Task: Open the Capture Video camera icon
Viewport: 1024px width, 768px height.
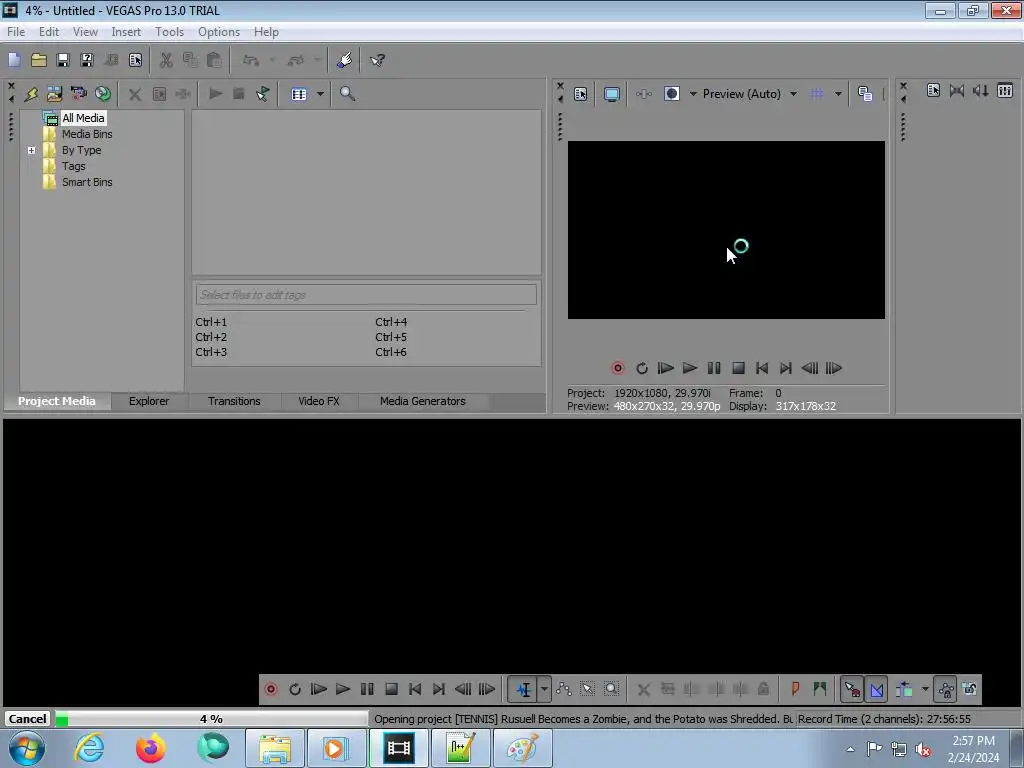Action: [x=78, y=94]
